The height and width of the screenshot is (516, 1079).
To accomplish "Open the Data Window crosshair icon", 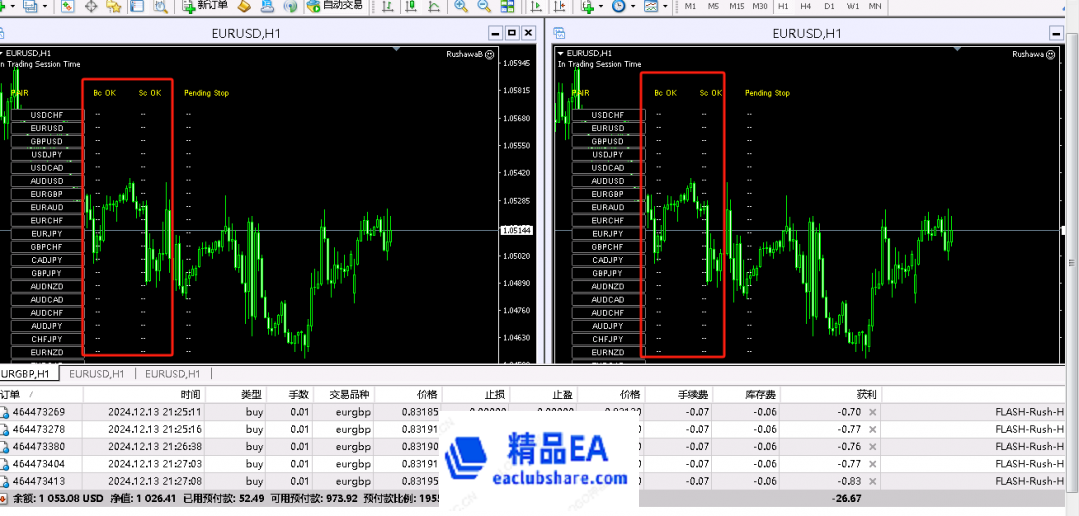I will (91, 6).
